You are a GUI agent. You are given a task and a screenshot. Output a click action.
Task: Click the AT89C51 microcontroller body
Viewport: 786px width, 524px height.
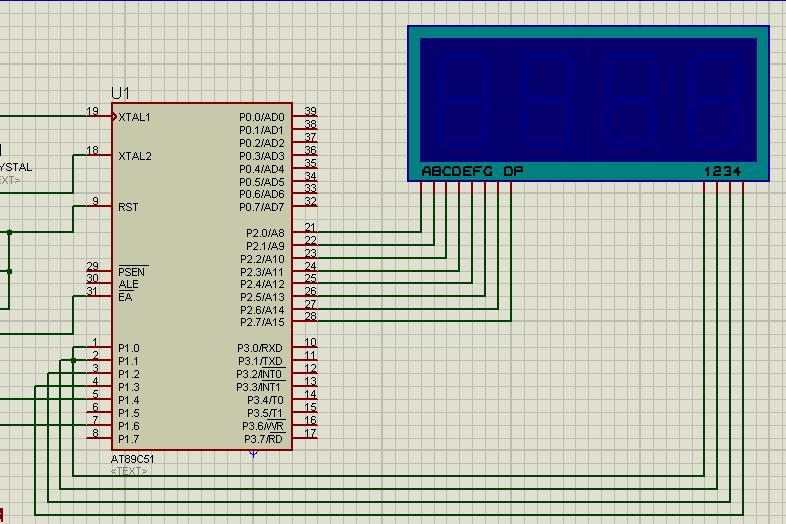[x=202, y=277]
